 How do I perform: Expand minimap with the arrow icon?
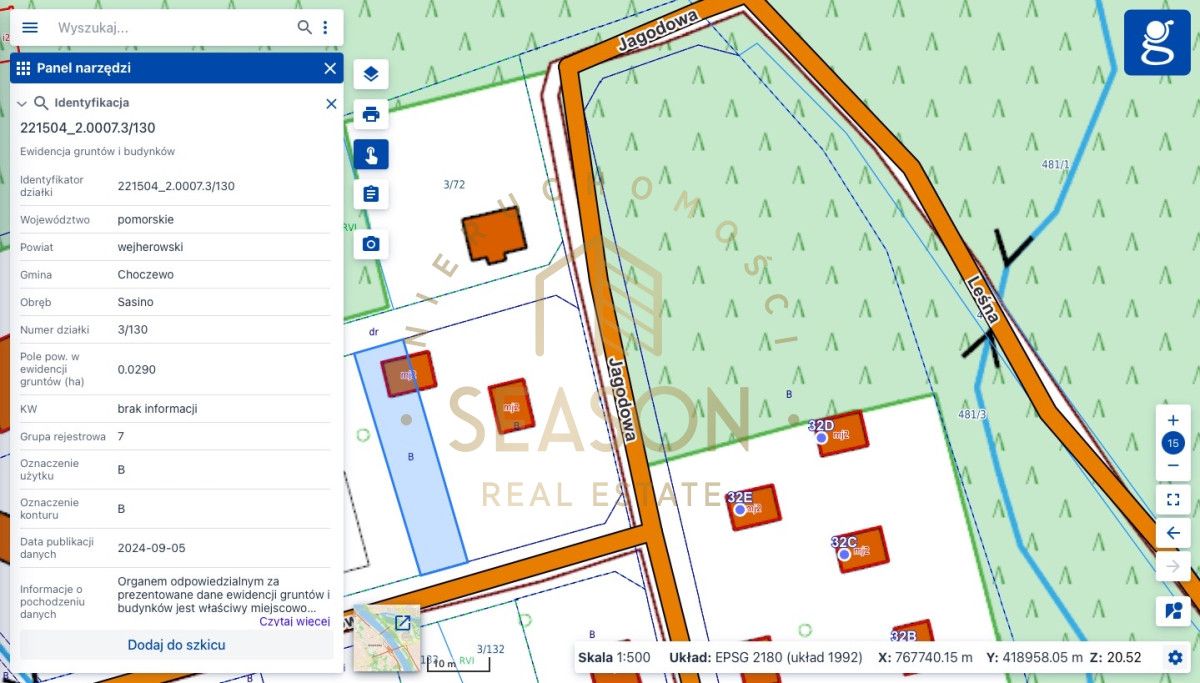click(403, 623)
